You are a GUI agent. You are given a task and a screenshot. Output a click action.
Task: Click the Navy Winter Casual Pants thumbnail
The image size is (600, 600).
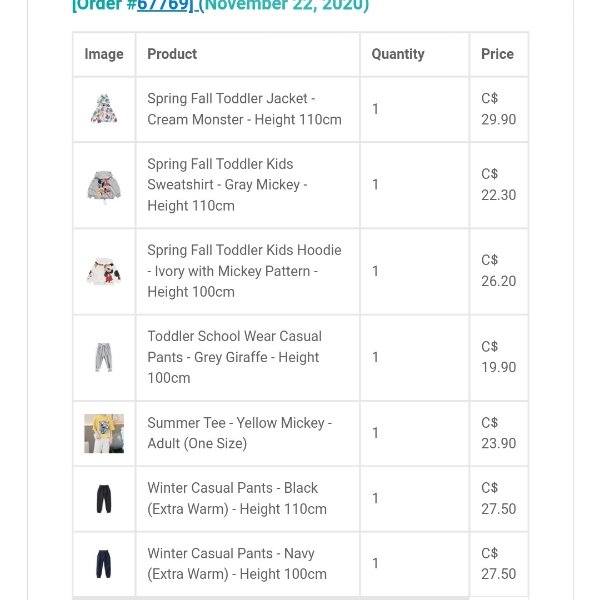[x=104, y=563]
